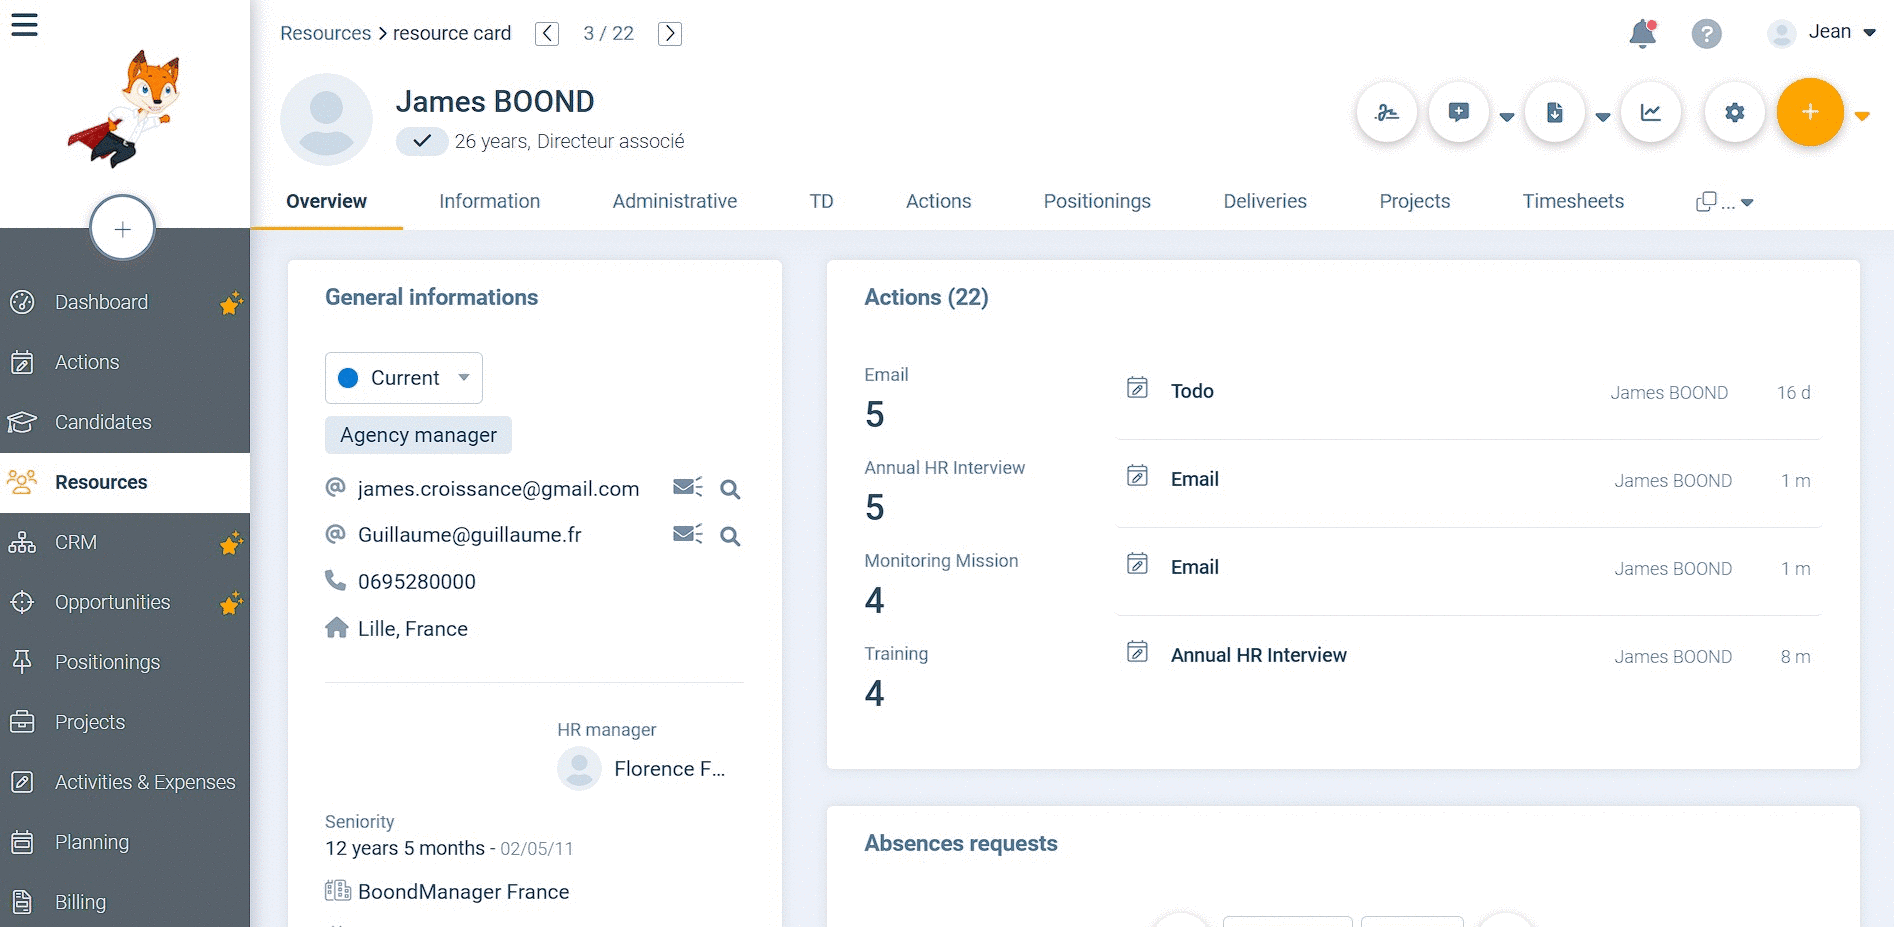Open the Todo action row

[1468, 392]
